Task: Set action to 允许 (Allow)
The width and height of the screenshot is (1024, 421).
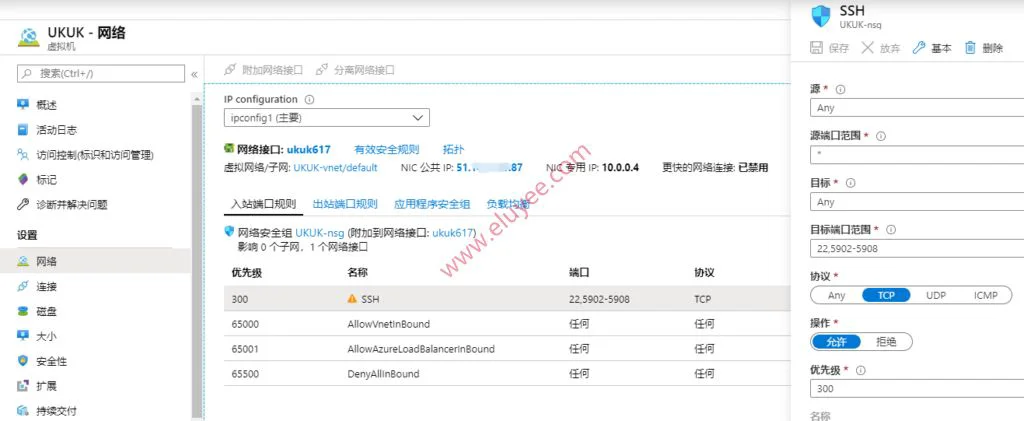Action: click(x=836, y=342)
